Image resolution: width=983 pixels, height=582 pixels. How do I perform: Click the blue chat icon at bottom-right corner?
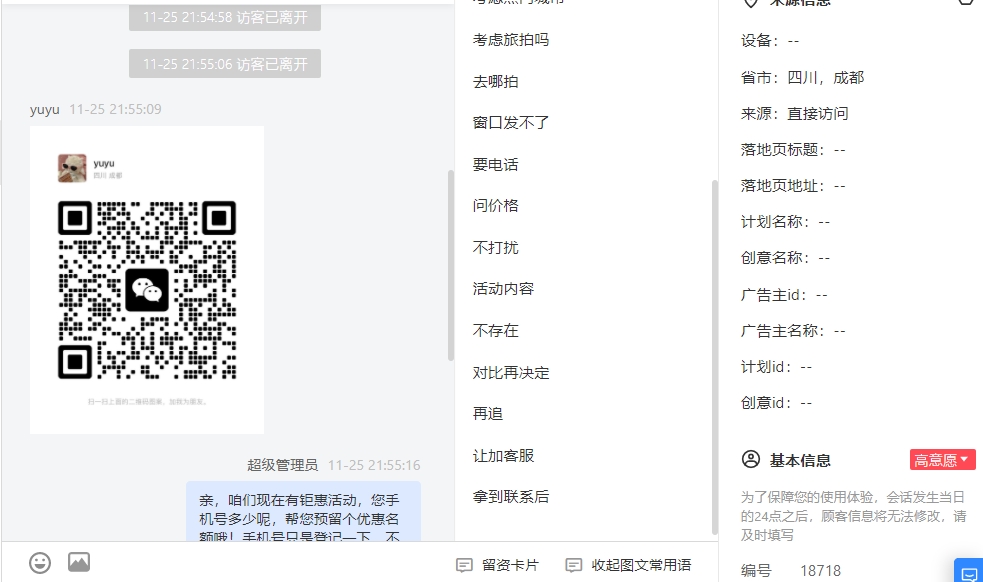point(969,571)
